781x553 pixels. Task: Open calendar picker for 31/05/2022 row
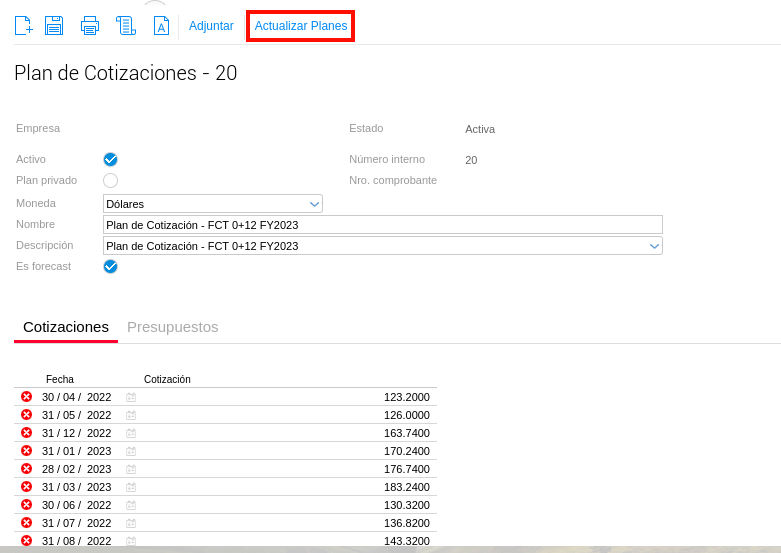[131, 415]
